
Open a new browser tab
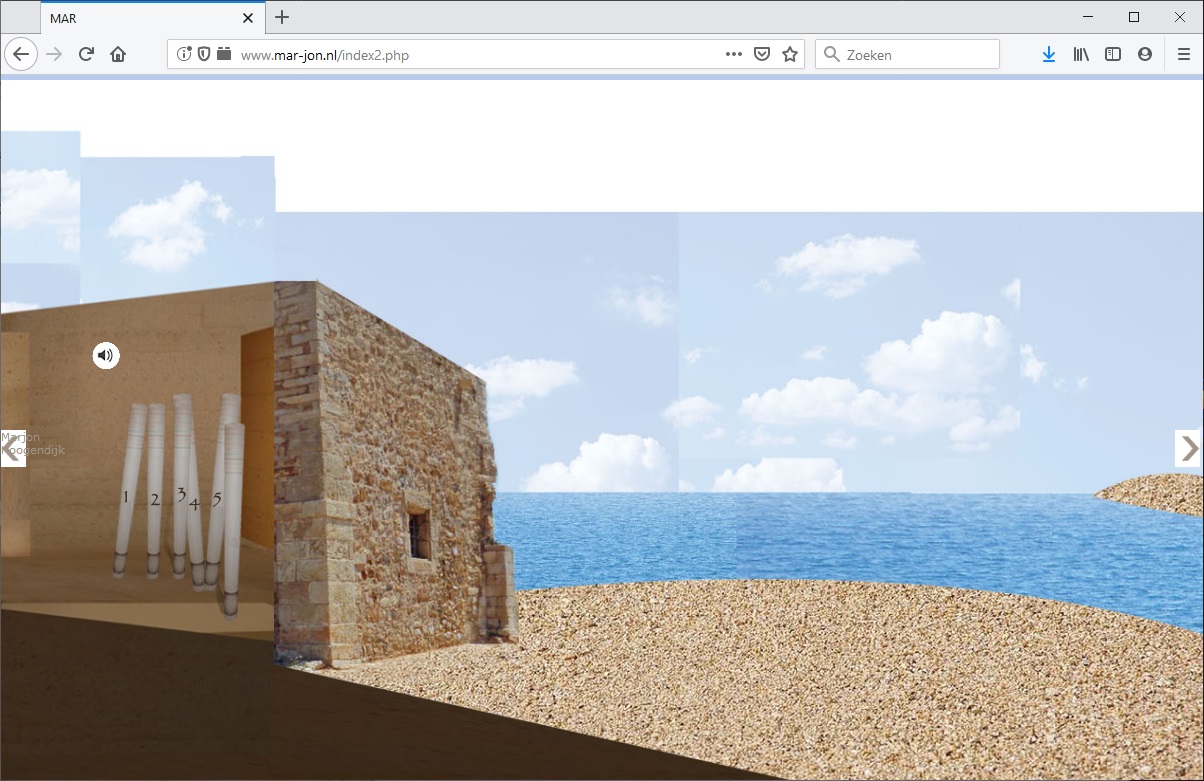[282, 17]
